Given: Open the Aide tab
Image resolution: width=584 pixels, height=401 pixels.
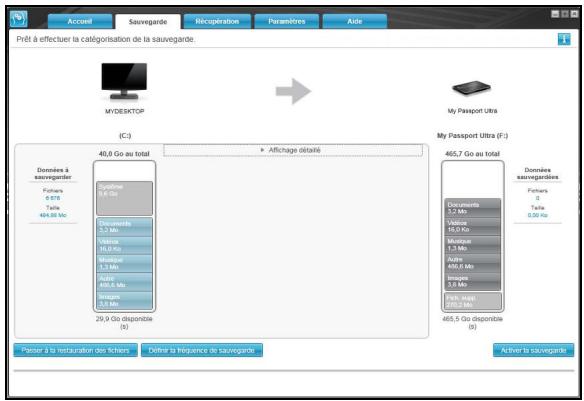Looking at the screenshot, I should [x=355, y=22].
